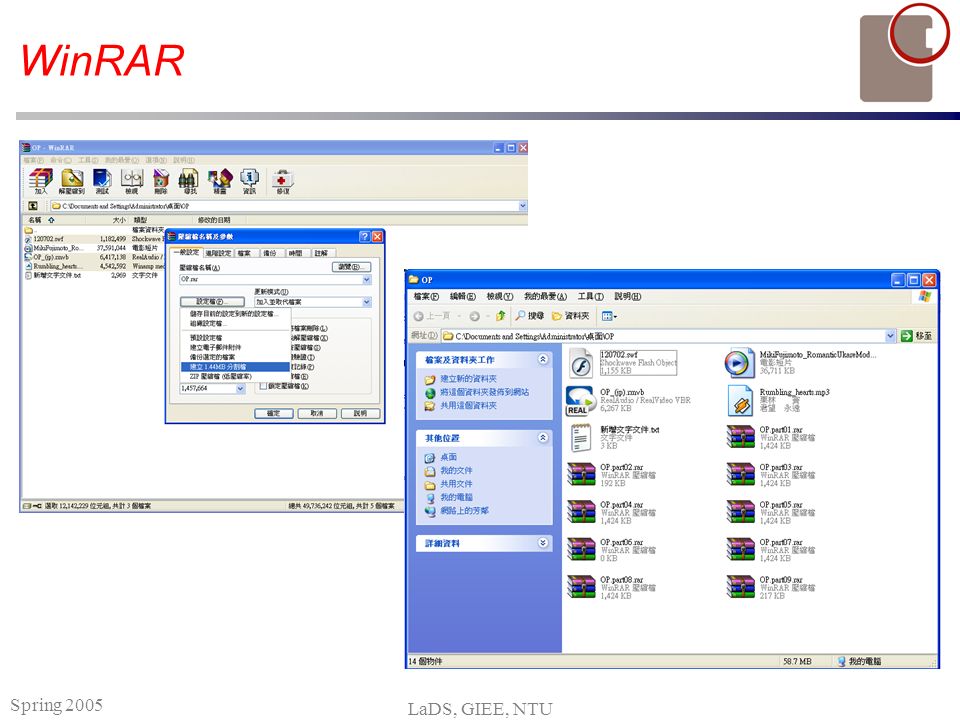Select the Rumbling_hearts.mp3 Winamp icon
Viewport: 960px width, 720px height.
point(740,400)
